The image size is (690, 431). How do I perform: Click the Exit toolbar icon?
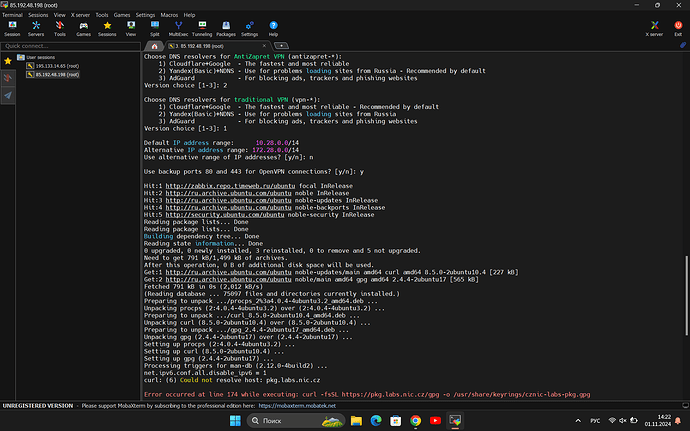[x=678, y=29]
